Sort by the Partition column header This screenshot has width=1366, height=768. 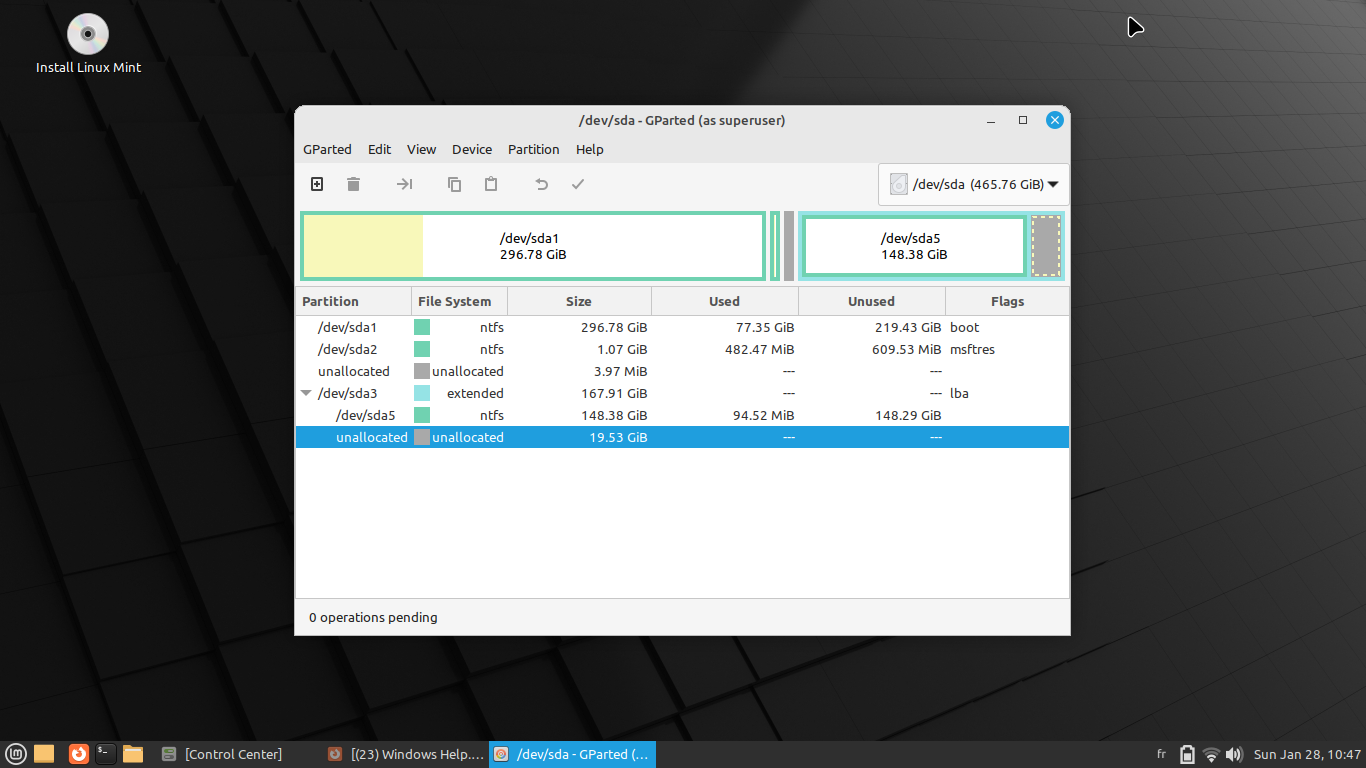click(x=354, y=301)
